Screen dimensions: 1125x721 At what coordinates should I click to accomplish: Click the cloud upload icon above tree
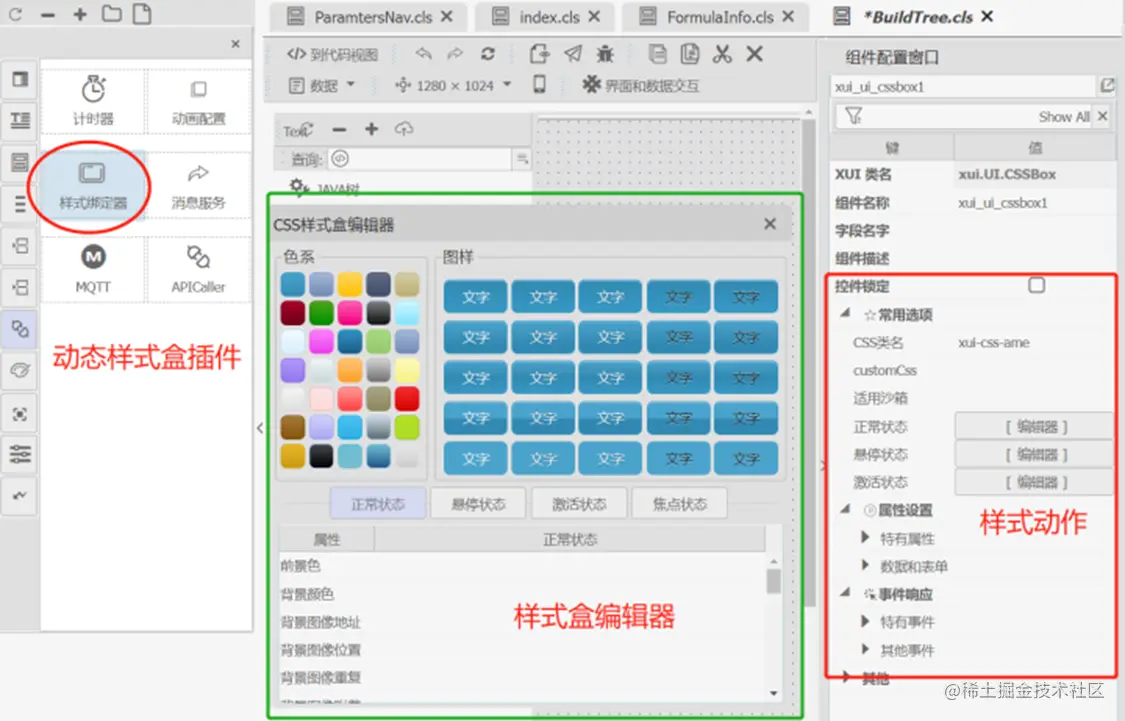tap(404, 129)
